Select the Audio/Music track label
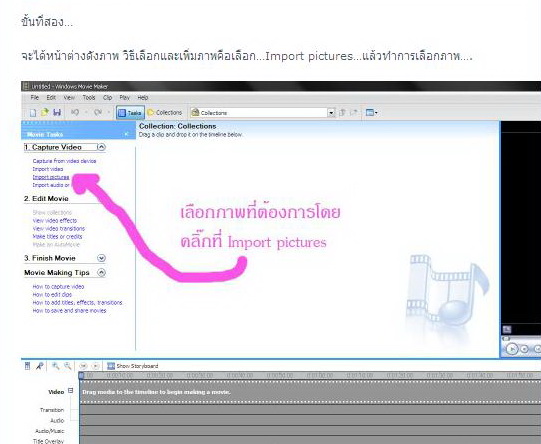The width and height of the screenshot is (541, 444). click(x=49, y=431)
